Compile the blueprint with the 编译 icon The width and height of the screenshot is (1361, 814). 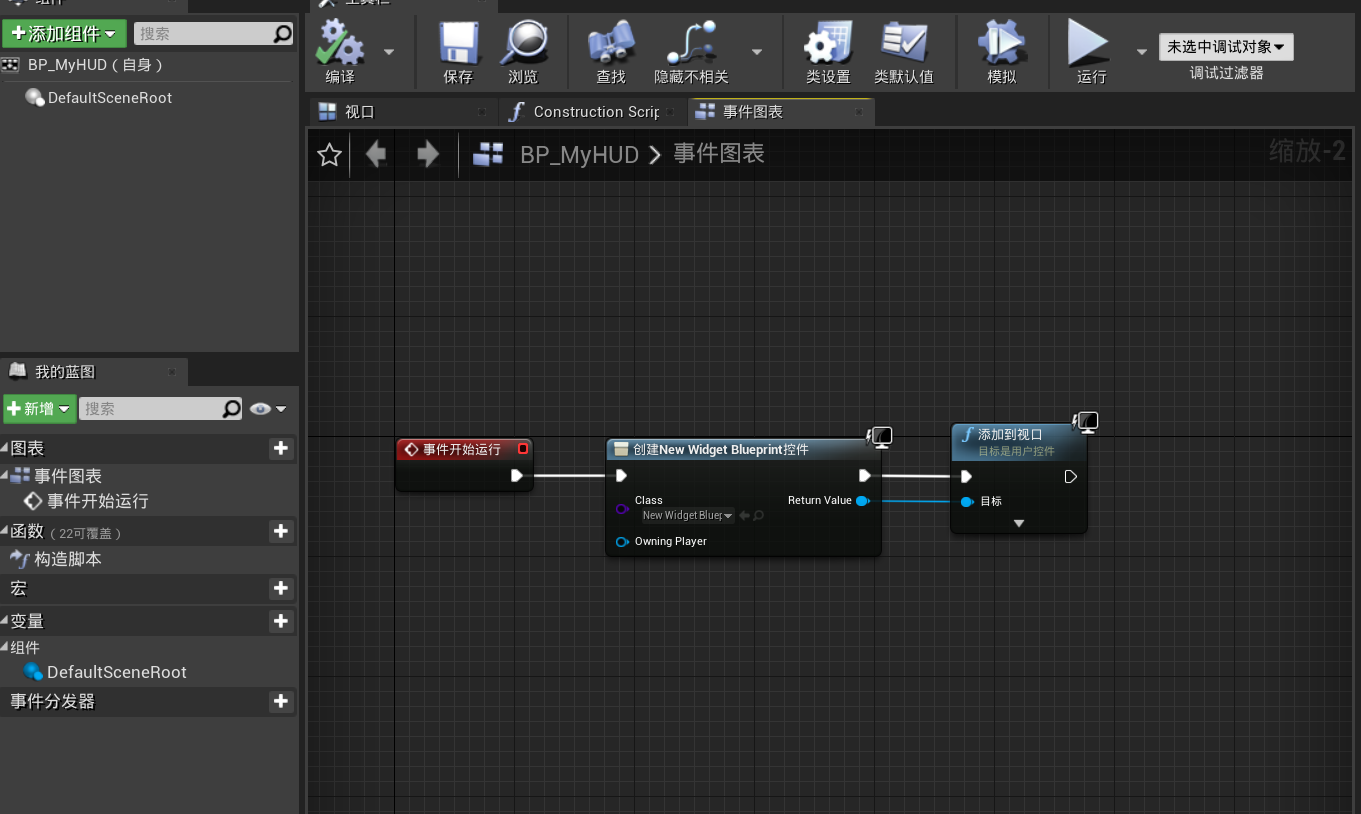tap(338, 50)
